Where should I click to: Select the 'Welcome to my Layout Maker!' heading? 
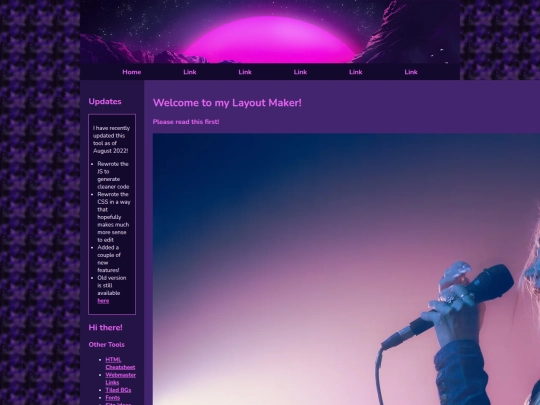227,103
